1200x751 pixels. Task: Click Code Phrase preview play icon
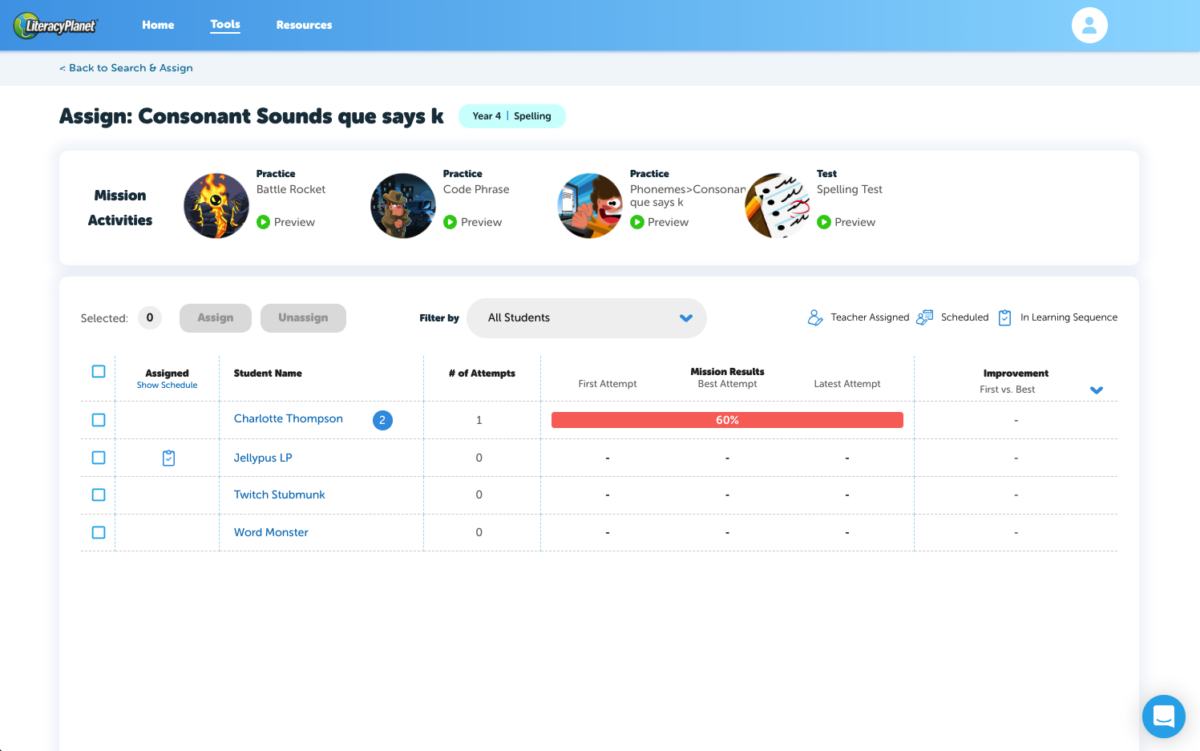450,222
